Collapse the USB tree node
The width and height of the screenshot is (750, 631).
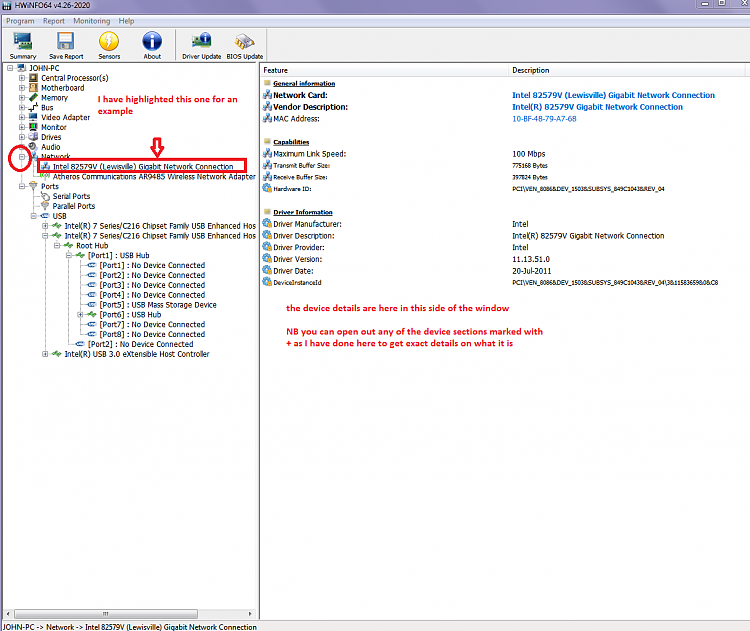pos(33,216)
